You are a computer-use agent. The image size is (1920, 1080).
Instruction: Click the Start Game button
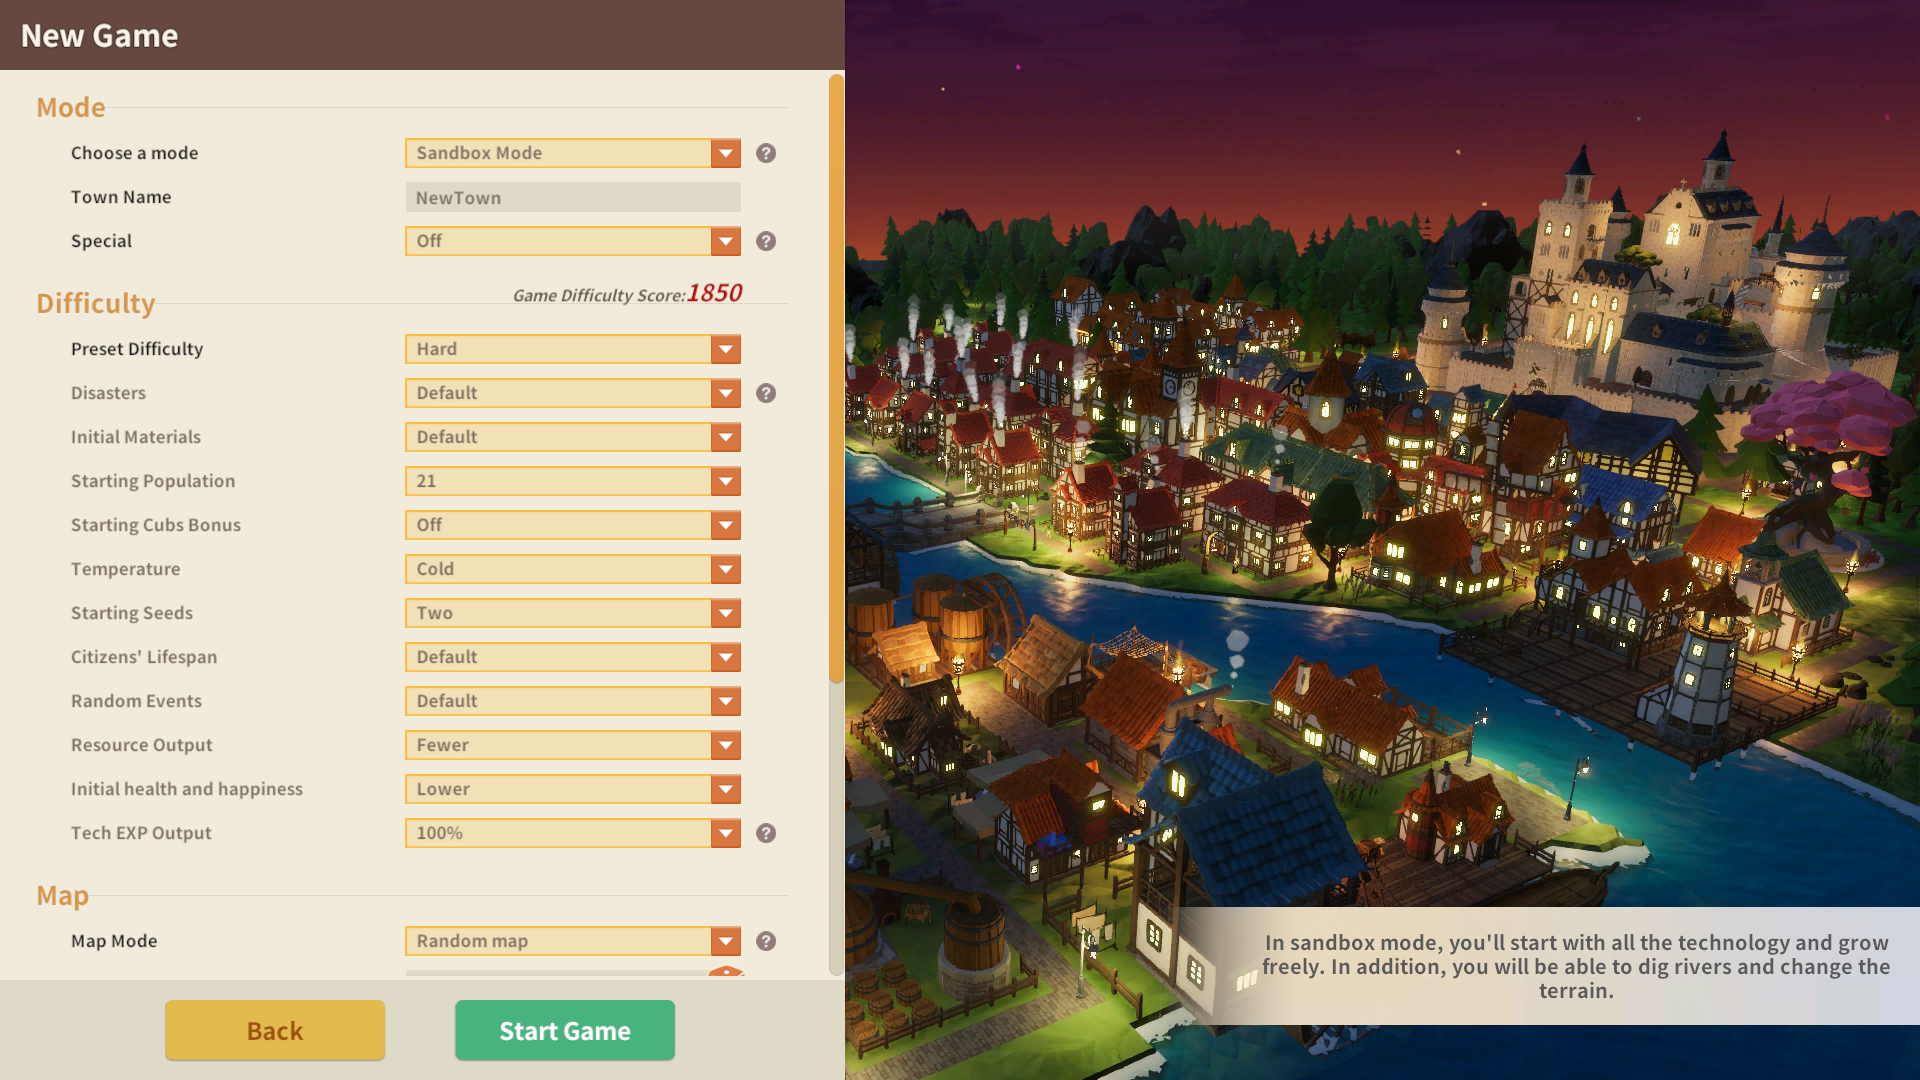564,1029
